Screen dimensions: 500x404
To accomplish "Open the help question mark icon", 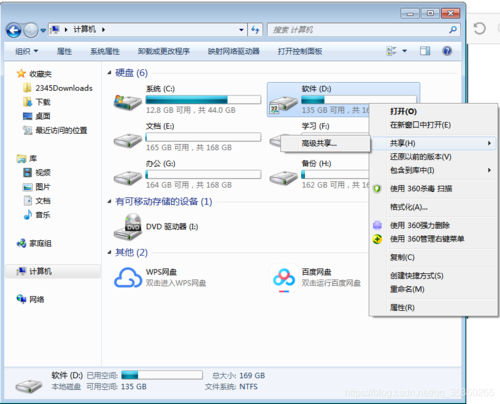I will click(x=447, y=51).
